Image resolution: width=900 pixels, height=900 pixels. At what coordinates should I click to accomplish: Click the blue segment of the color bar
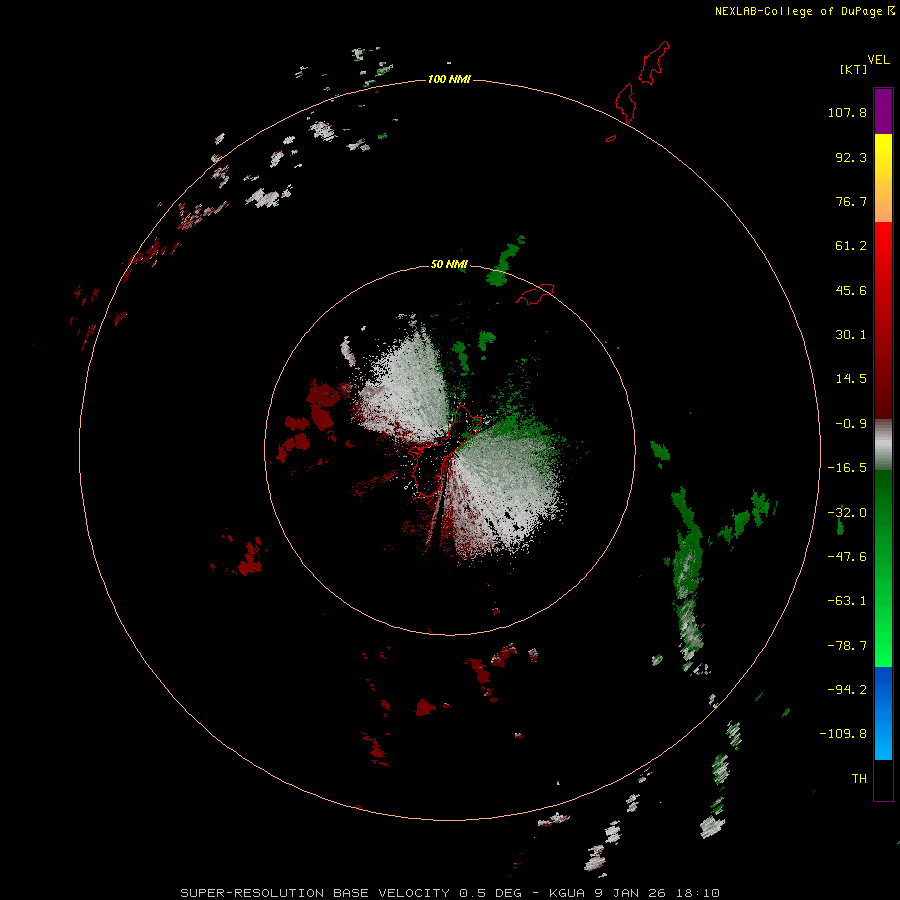(x=883, y=713)
